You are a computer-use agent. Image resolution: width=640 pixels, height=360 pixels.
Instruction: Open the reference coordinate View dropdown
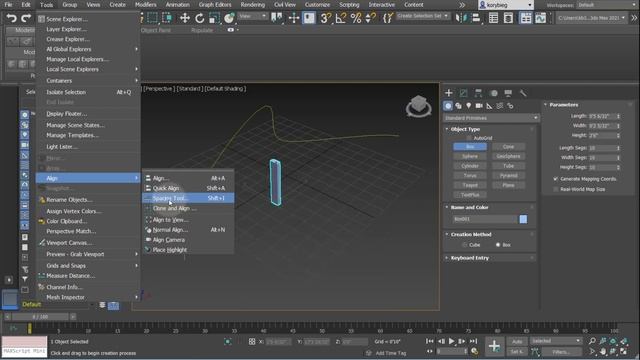(x=253, y=16)
